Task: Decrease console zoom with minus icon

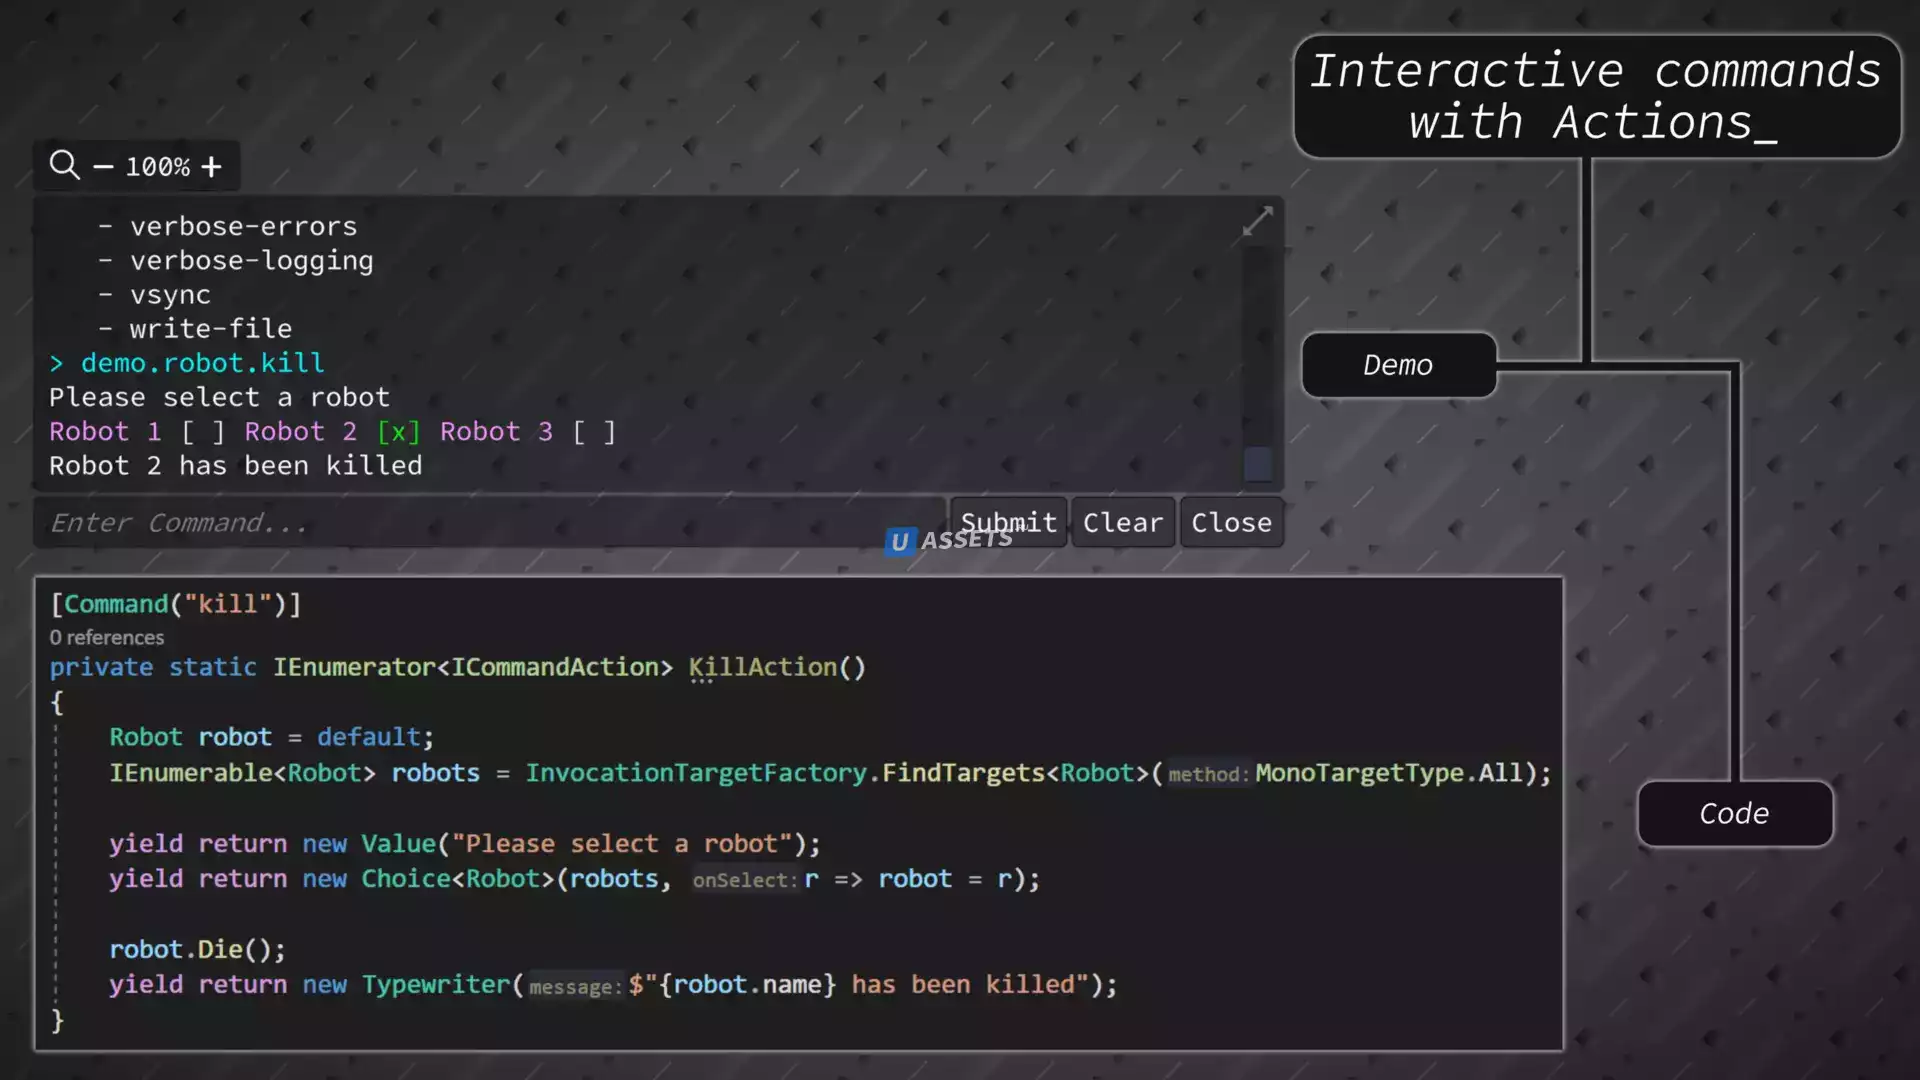Action: coord(103,167)
